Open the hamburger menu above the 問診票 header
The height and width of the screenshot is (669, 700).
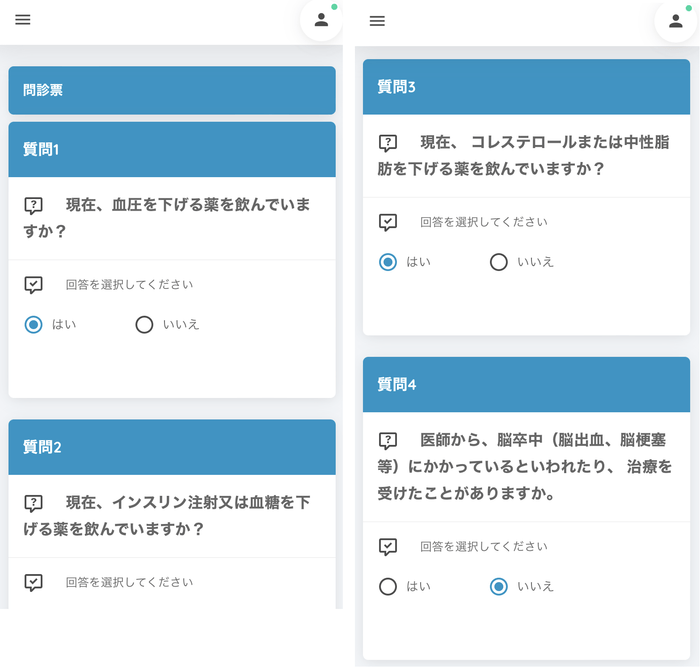coord(23,20)
